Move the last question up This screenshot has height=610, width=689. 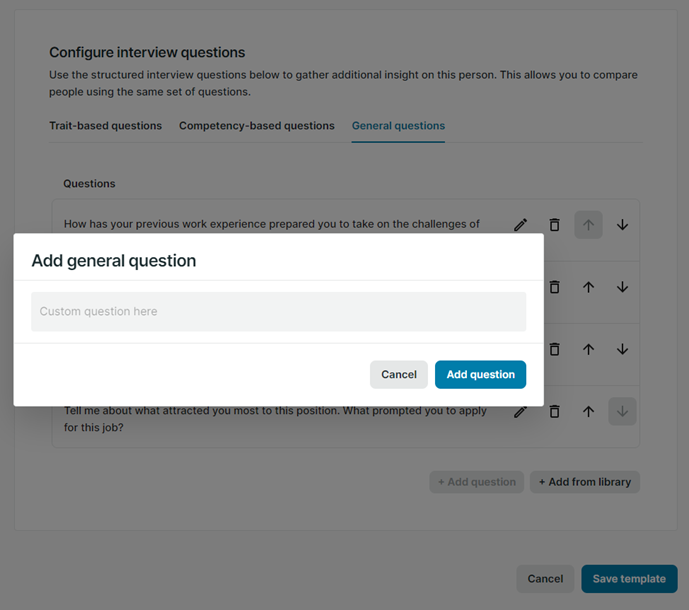click(588, 412)
